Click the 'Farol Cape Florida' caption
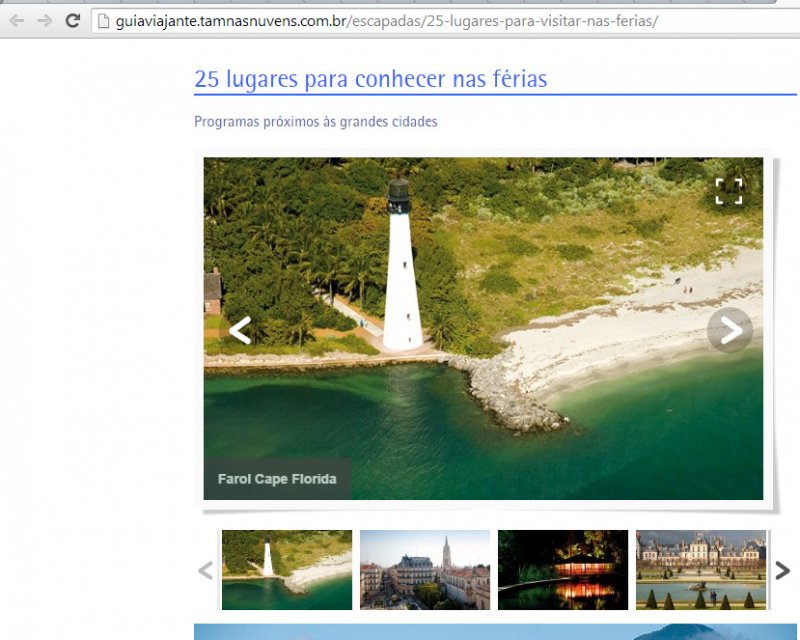Image resolution: width=800 pixels, height=640 pixels. pyautogui.click(x=277, y=479)
